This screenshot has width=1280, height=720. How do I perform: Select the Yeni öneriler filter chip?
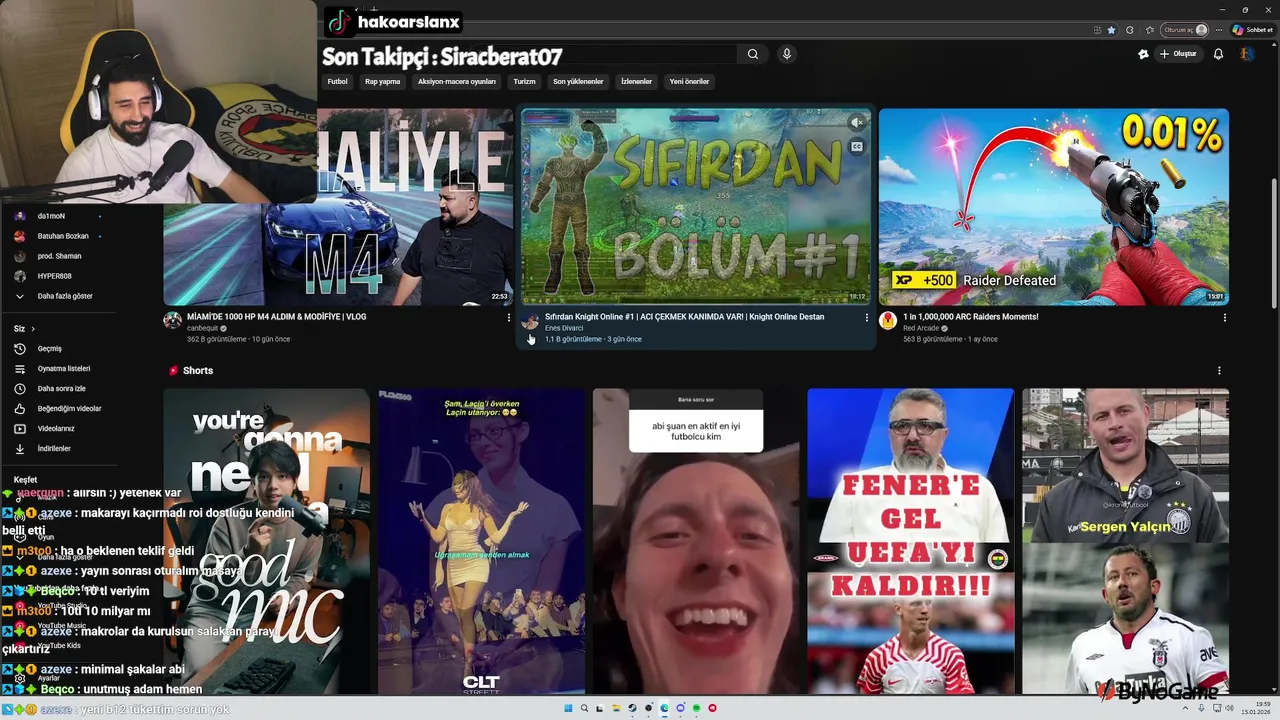click(689, 81)
